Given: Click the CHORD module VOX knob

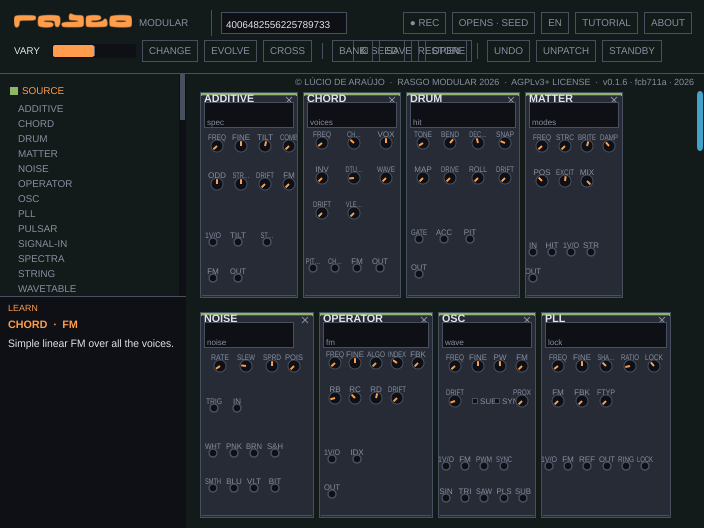Looking at the screenshot, I should click(386, 143).
